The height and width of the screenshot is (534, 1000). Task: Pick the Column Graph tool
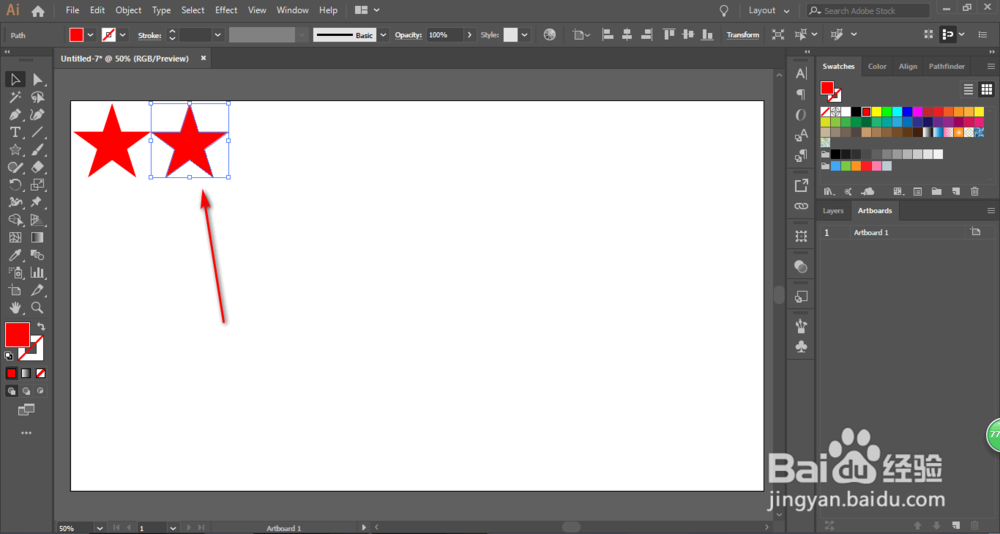[38, 272]
